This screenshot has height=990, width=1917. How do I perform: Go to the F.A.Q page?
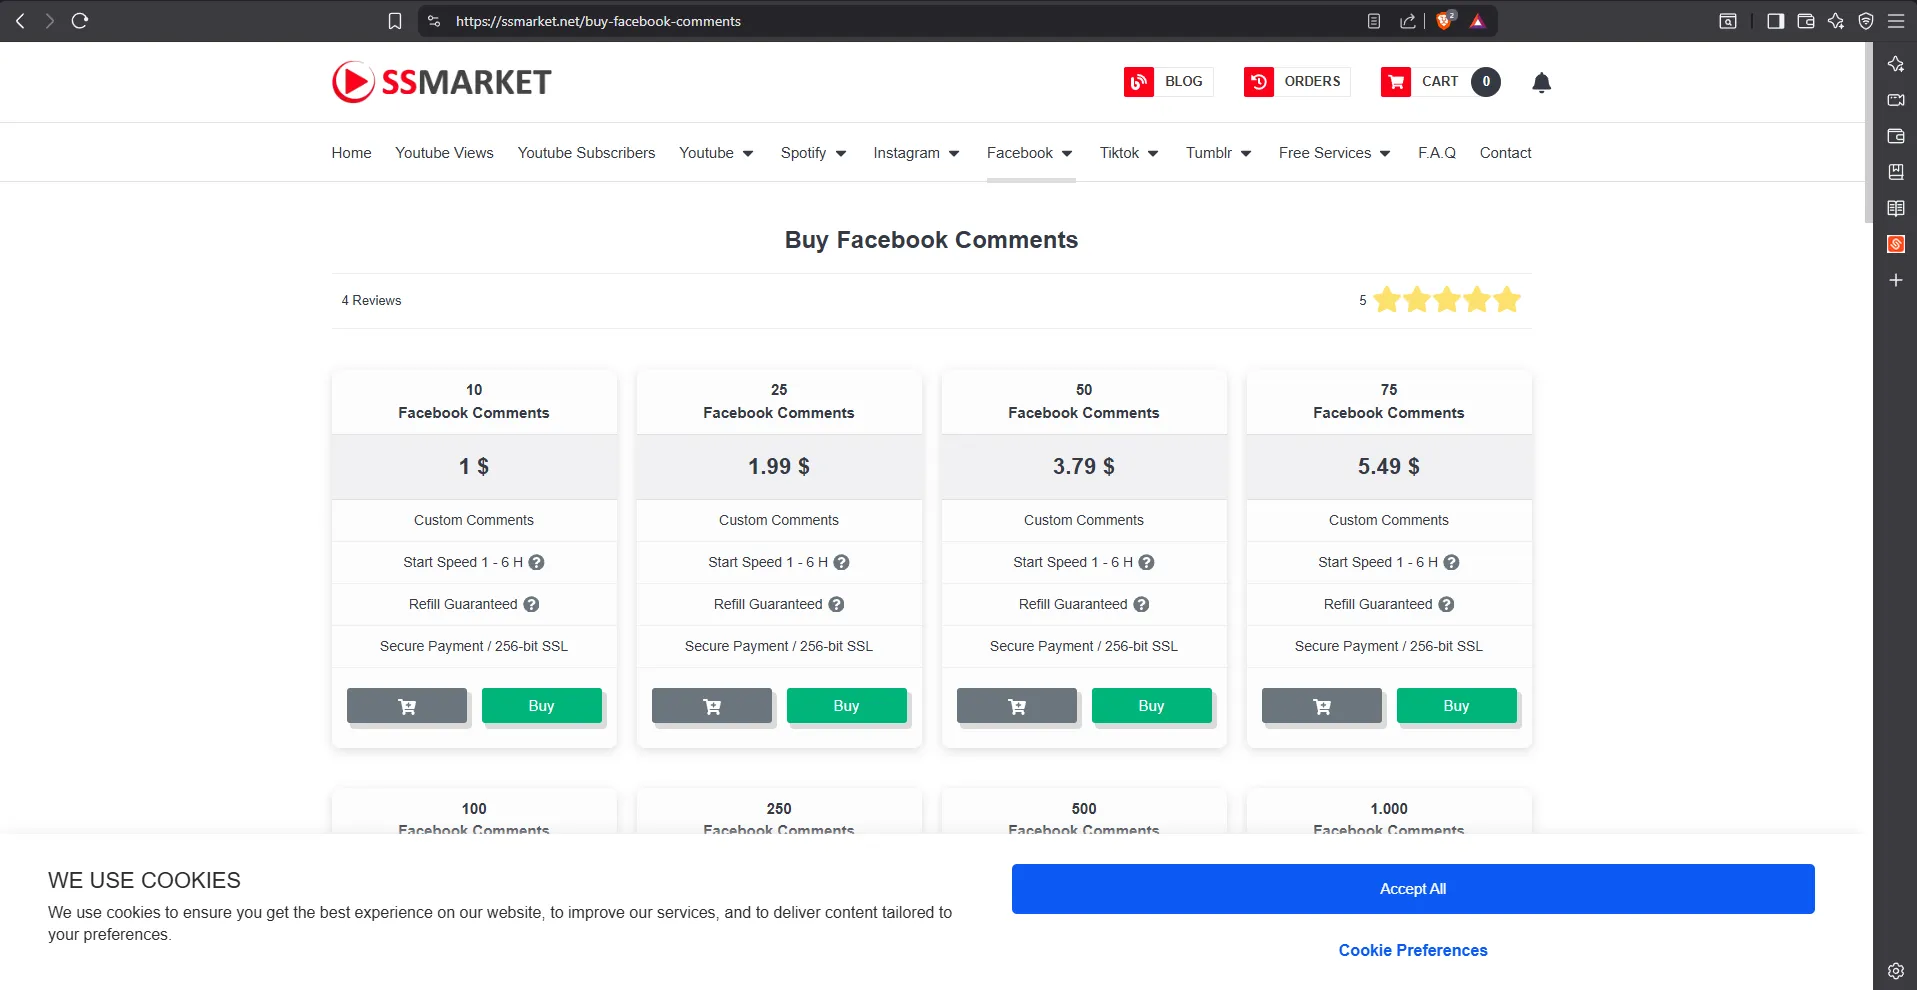coord(1437,152)
